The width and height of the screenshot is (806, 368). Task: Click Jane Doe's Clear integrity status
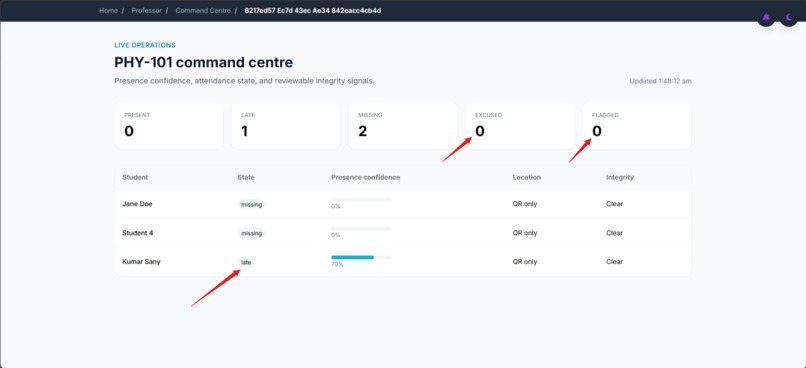click(x=614, y=204)
